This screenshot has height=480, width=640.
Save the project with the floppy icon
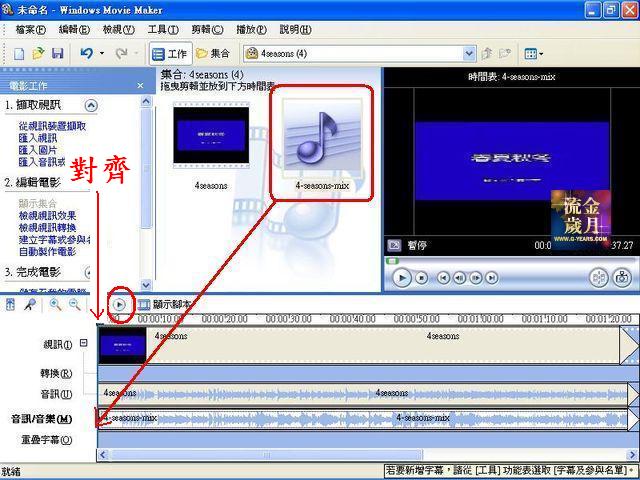click(57, 53)
